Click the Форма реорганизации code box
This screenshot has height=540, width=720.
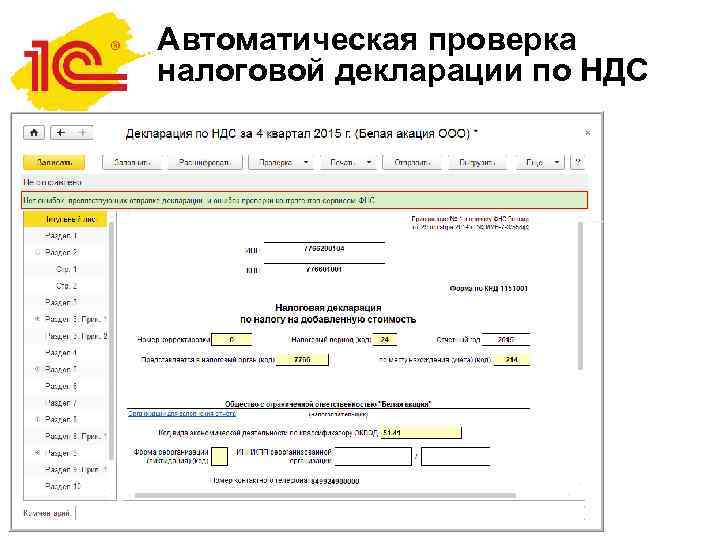click(x=219, y=456)
